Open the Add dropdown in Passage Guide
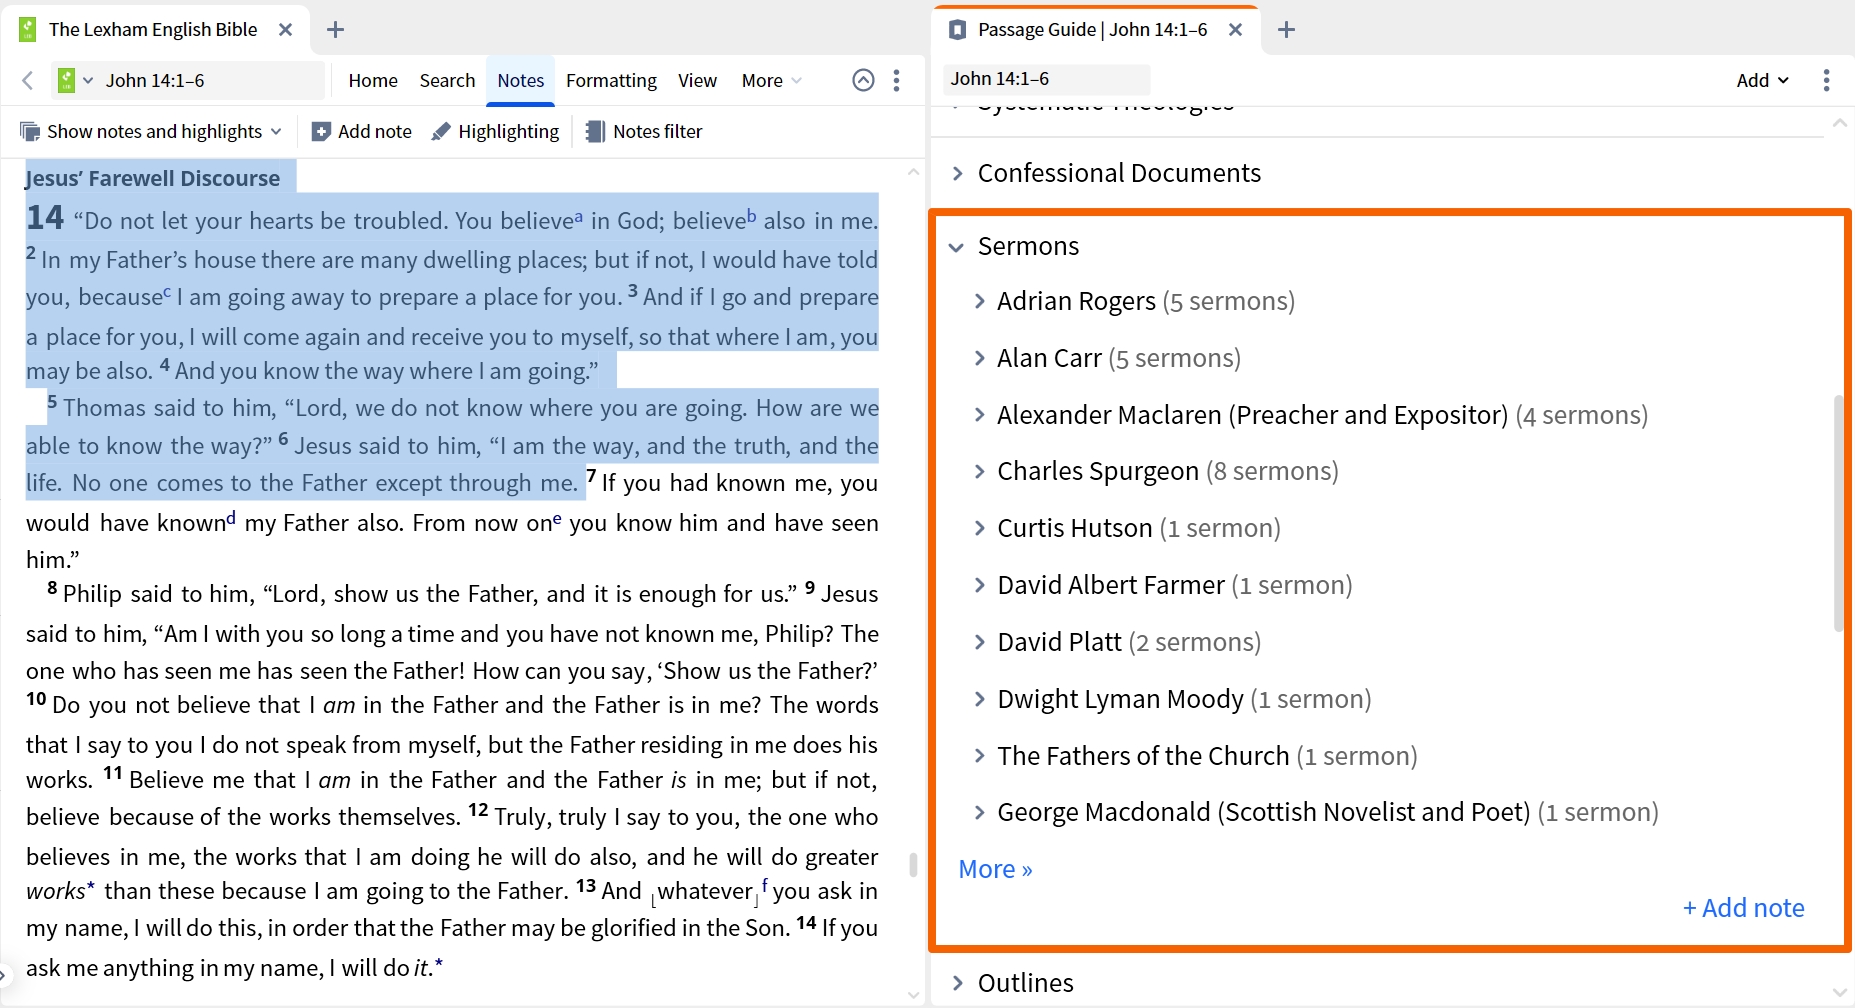This screenshot has width=1855, height=1008. click(x=1762, y=80)
